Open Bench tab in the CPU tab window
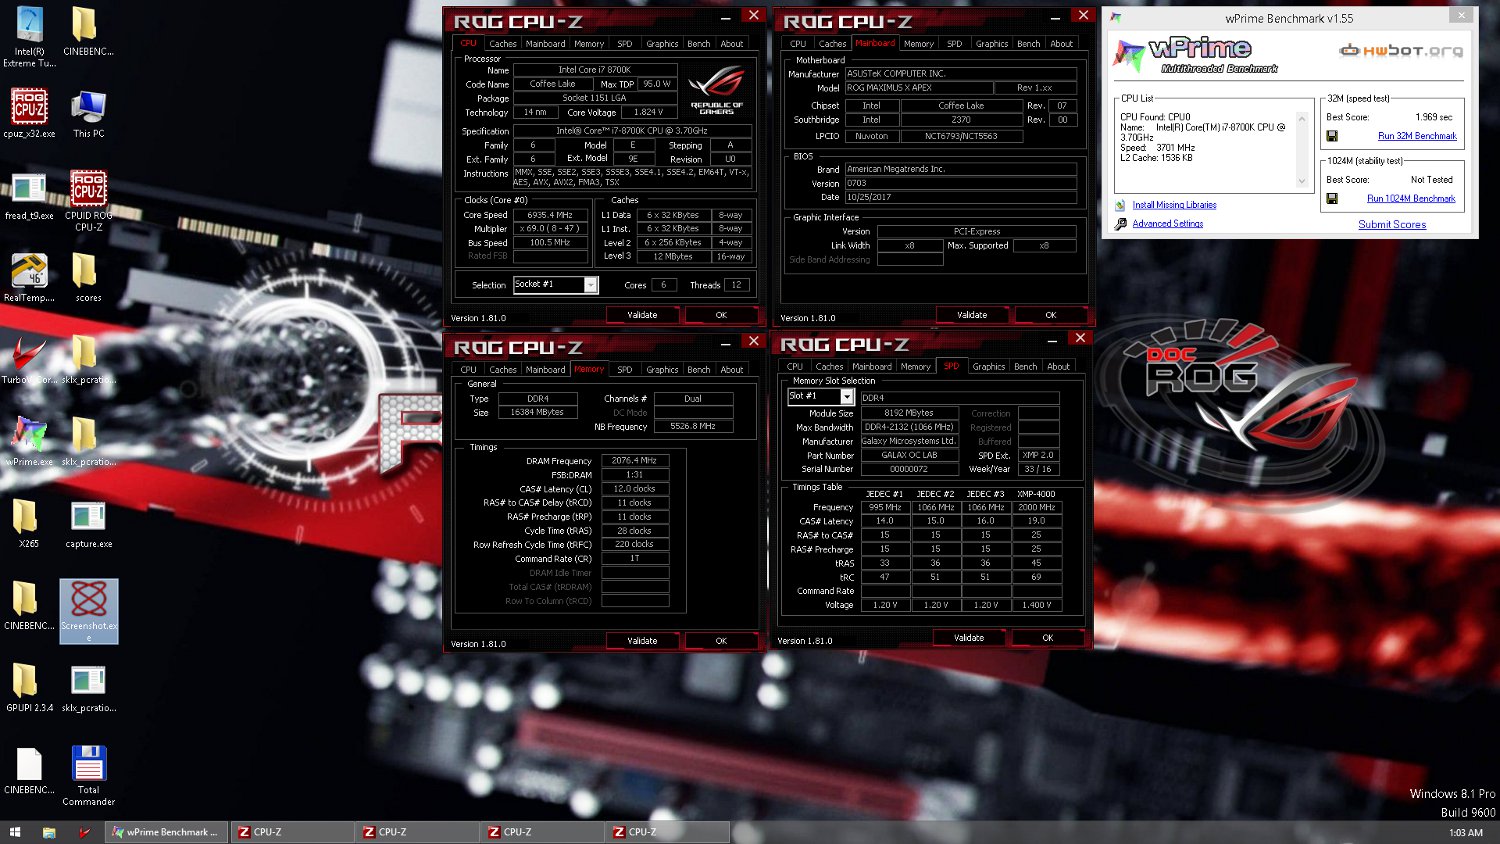The height and width of the screenshot is (844, 1500). point(699,44)
